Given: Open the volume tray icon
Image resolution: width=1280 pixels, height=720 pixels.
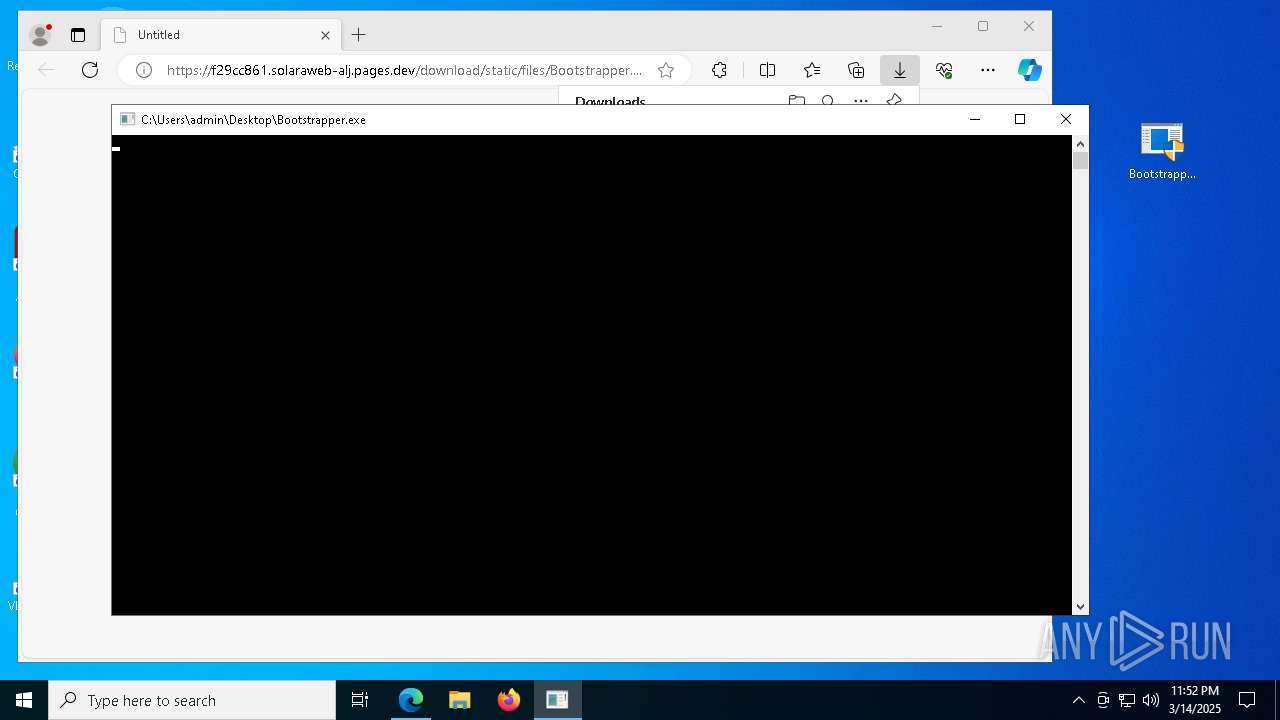Looking at the screenshot, I should coord(1151,700).
